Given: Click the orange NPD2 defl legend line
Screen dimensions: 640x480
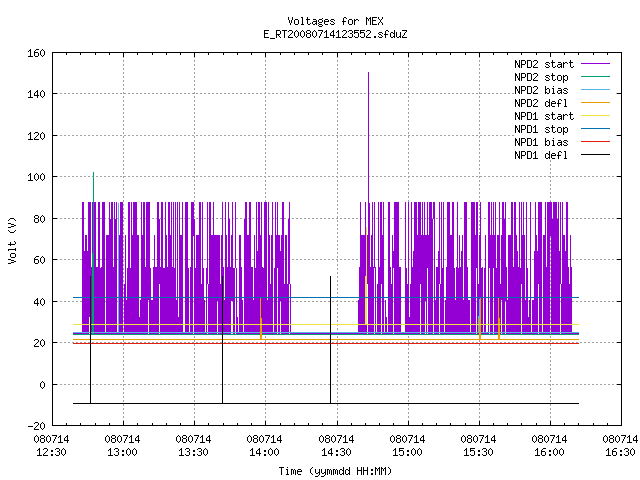Looking at the screenshot, I should point(595,103).
